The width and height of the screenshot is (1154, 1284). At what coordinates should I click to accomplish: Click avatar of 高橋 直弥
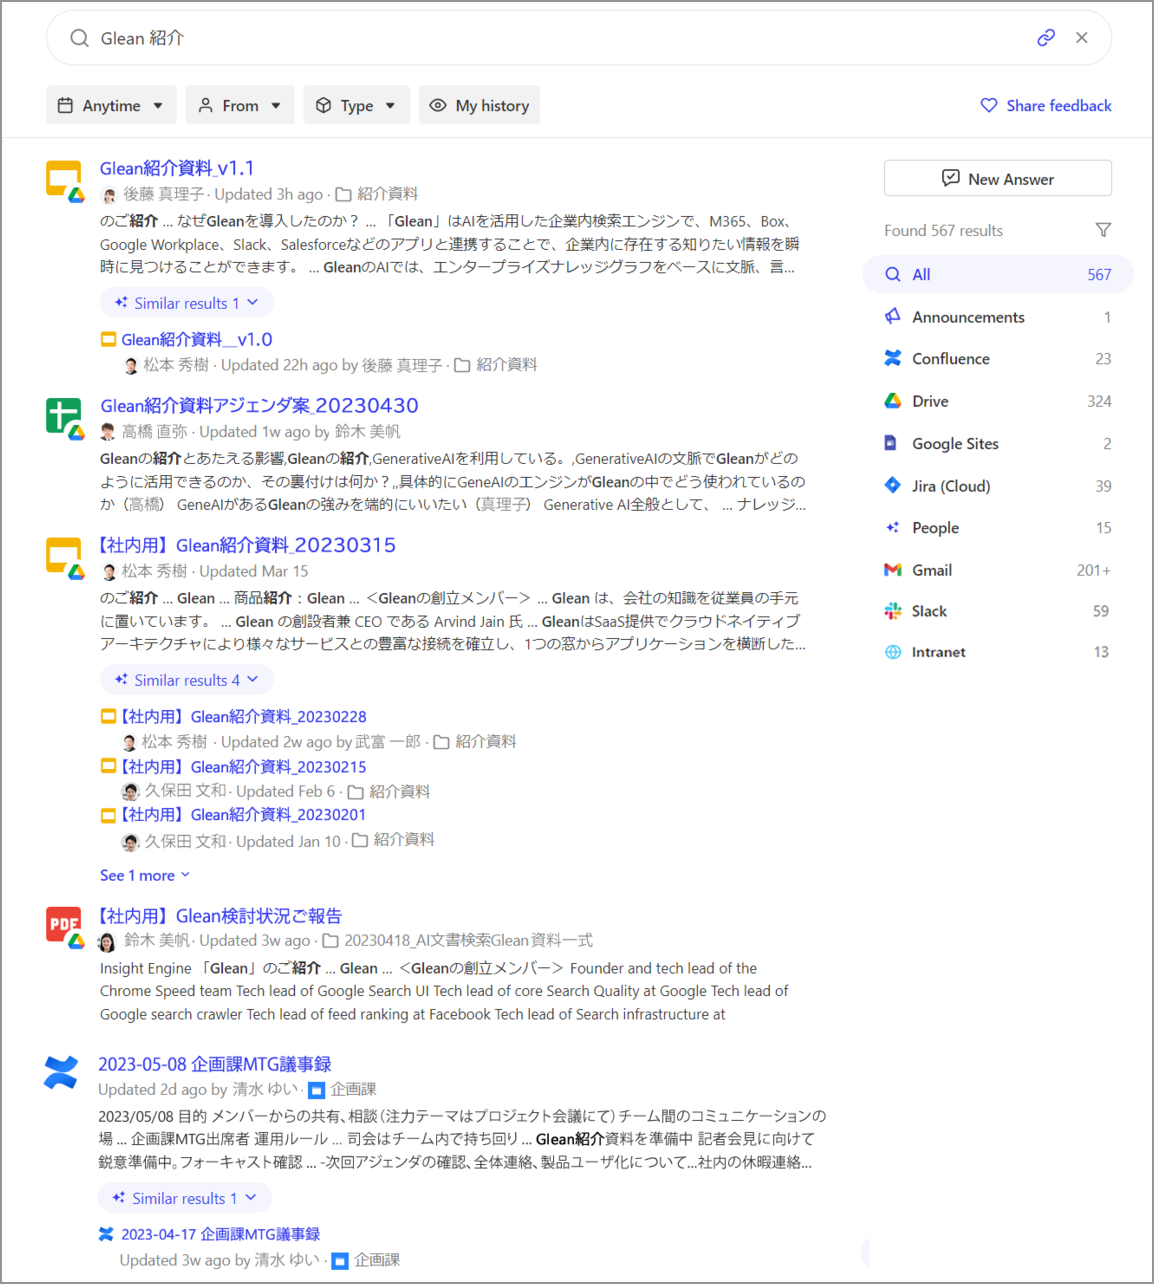point(108,432)
